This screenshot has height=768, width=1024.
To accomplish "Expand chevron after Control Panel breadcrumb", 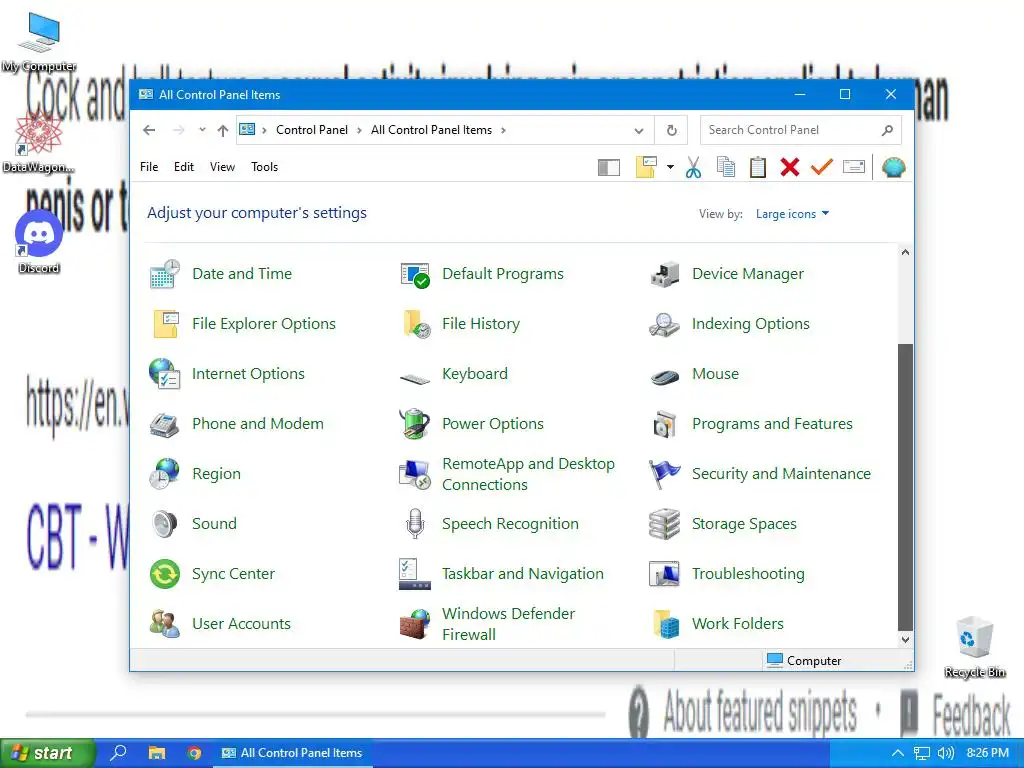I will point(359,130).
